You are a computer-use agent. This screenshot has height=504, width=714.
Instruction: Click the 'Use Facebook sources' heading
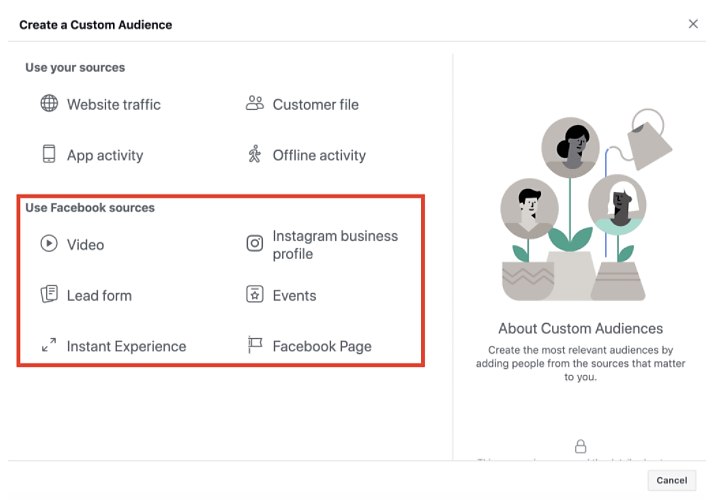(90, 208)
